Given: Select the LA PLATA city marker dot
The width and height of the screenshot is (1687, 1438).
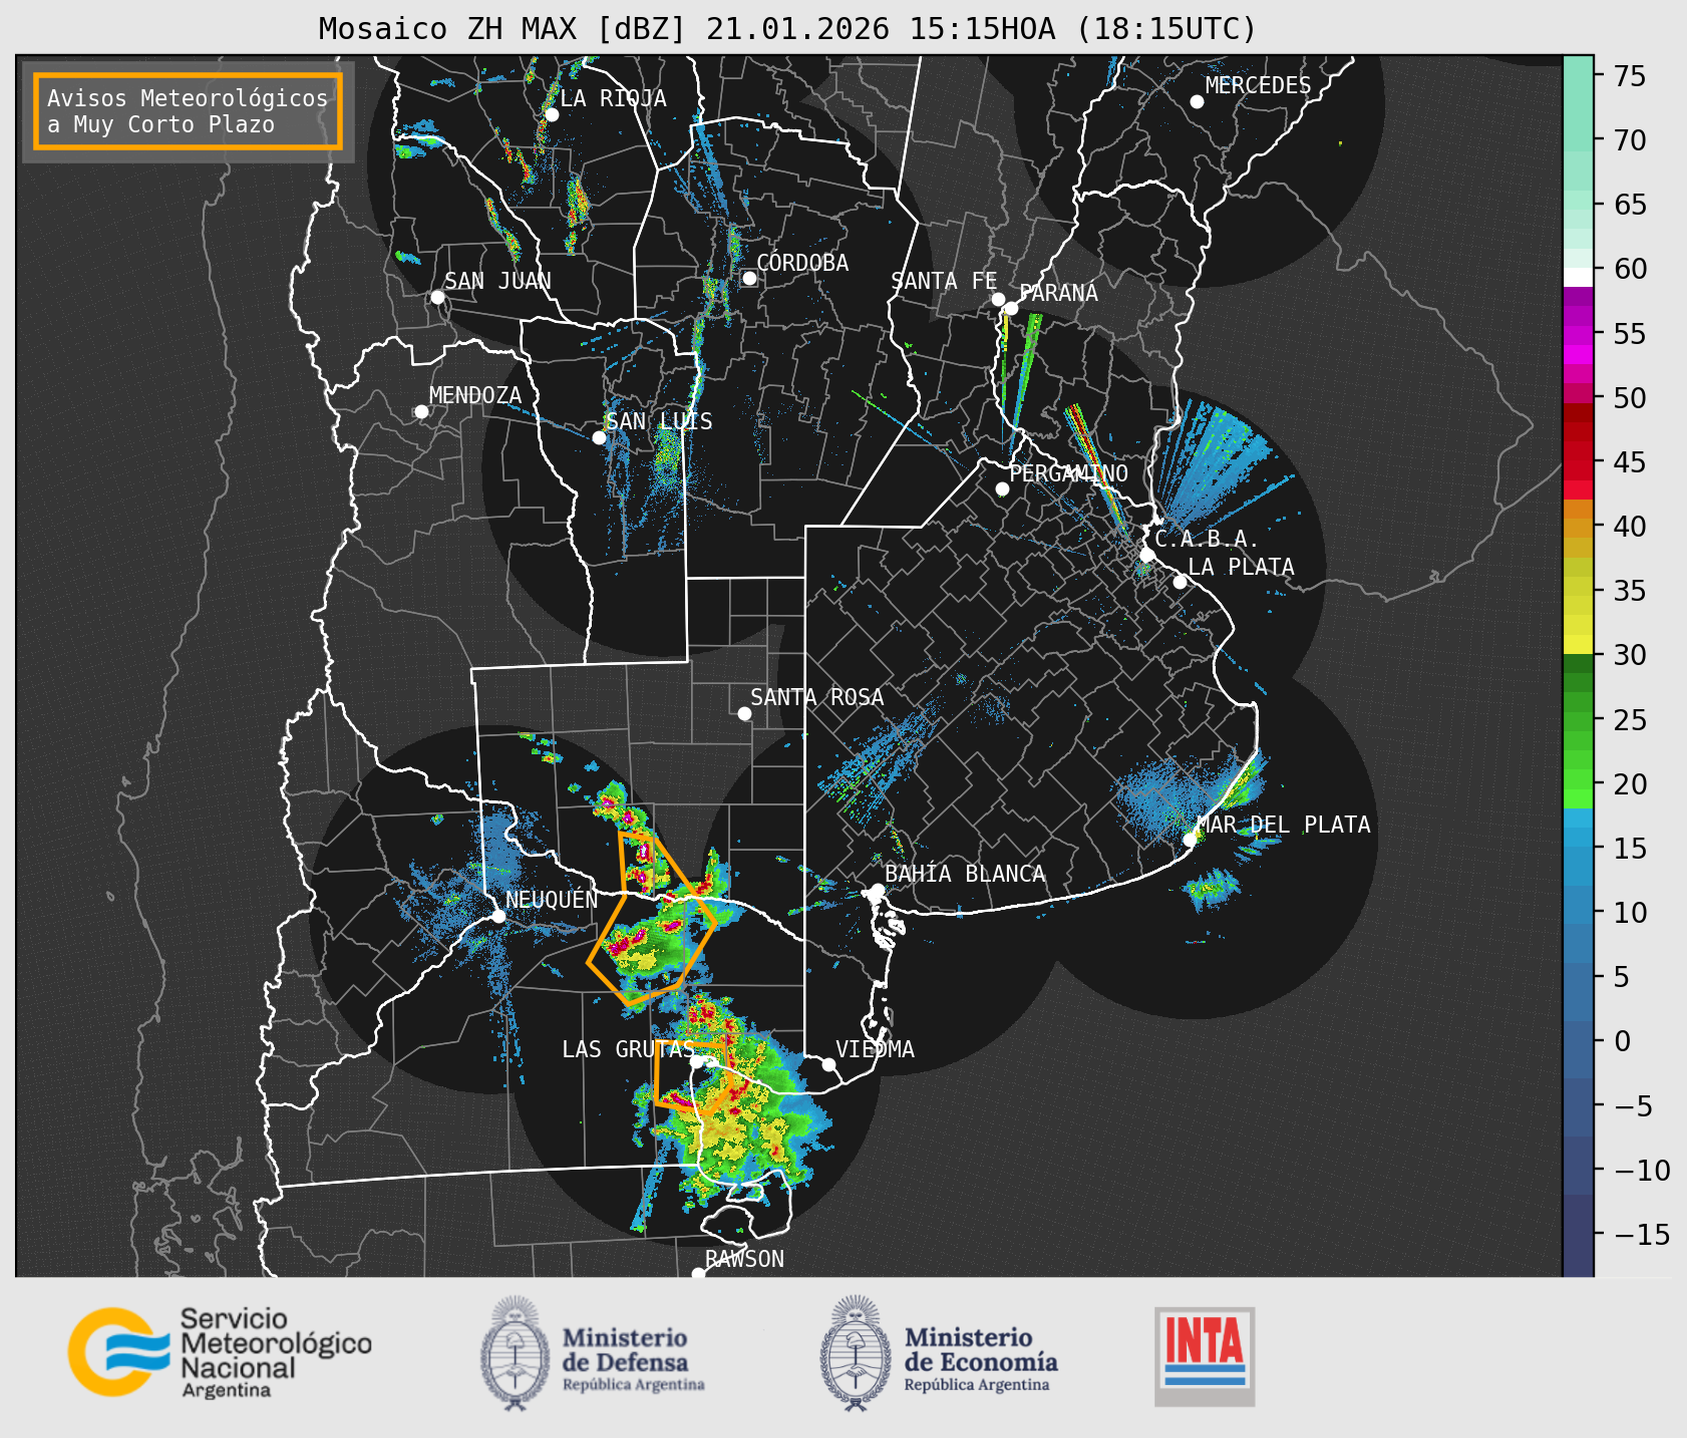Looking at the screenshot, I should click(1180, 582).
